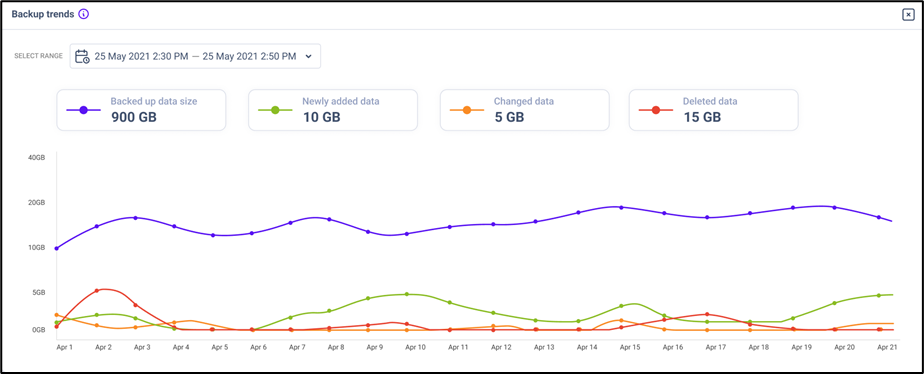Viewport: 924px width, 374px height.
Task: Toggle the Deleted data series
Action: click(x=714, y=110)
